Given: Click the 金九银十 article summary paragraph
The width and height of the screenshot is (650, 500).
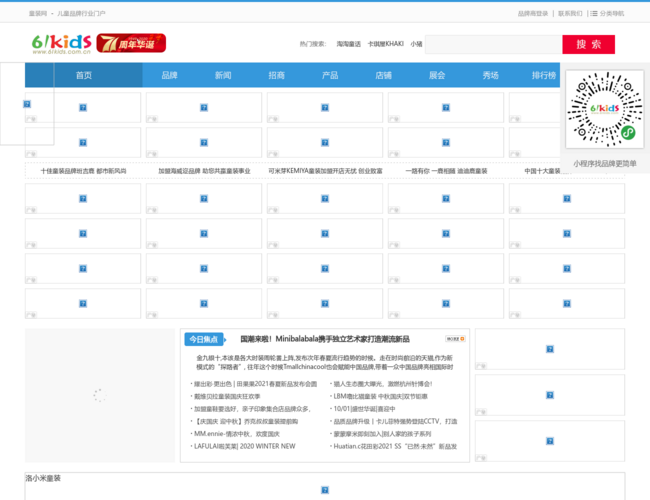Looking at the screenshot, I should click(x=325, y=362).
